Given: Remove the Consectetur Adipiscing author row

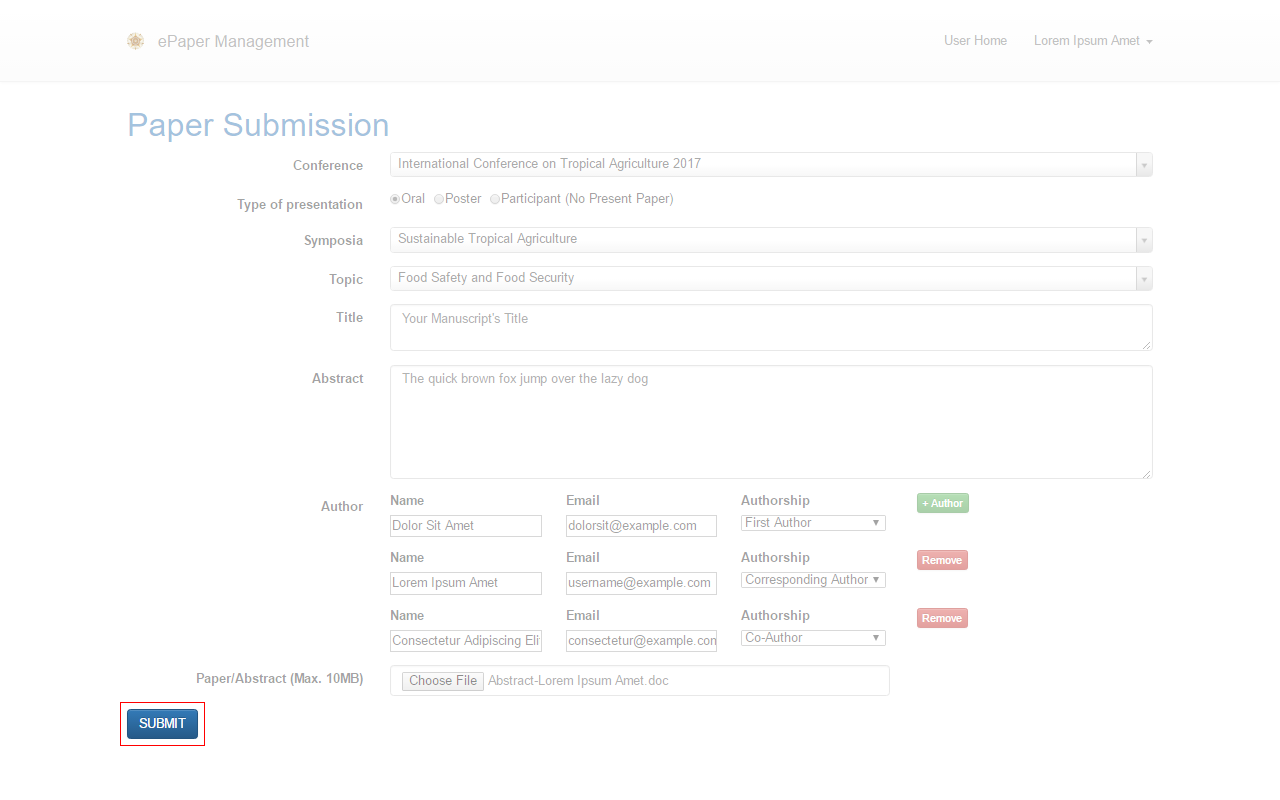Looking at the screenshot, I should (942, 618).
